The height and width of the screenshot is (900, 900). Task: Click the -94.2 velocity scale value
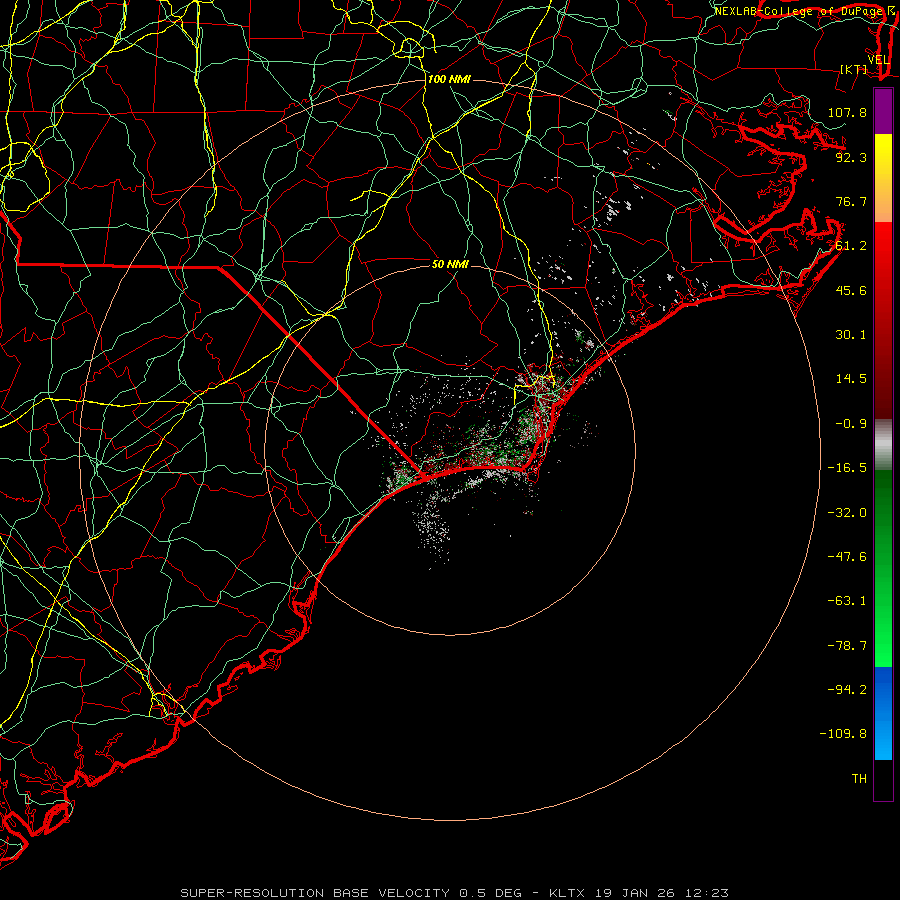click(847, 690)
